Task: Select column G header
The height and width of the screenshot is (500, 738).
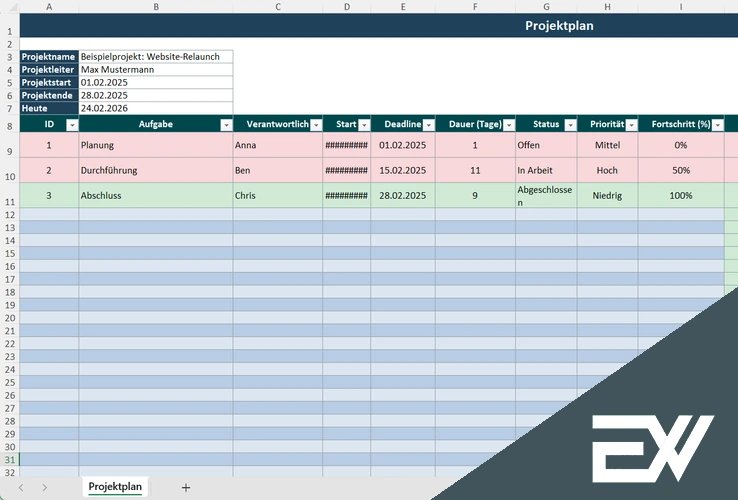Action: [x=546, y=7]
